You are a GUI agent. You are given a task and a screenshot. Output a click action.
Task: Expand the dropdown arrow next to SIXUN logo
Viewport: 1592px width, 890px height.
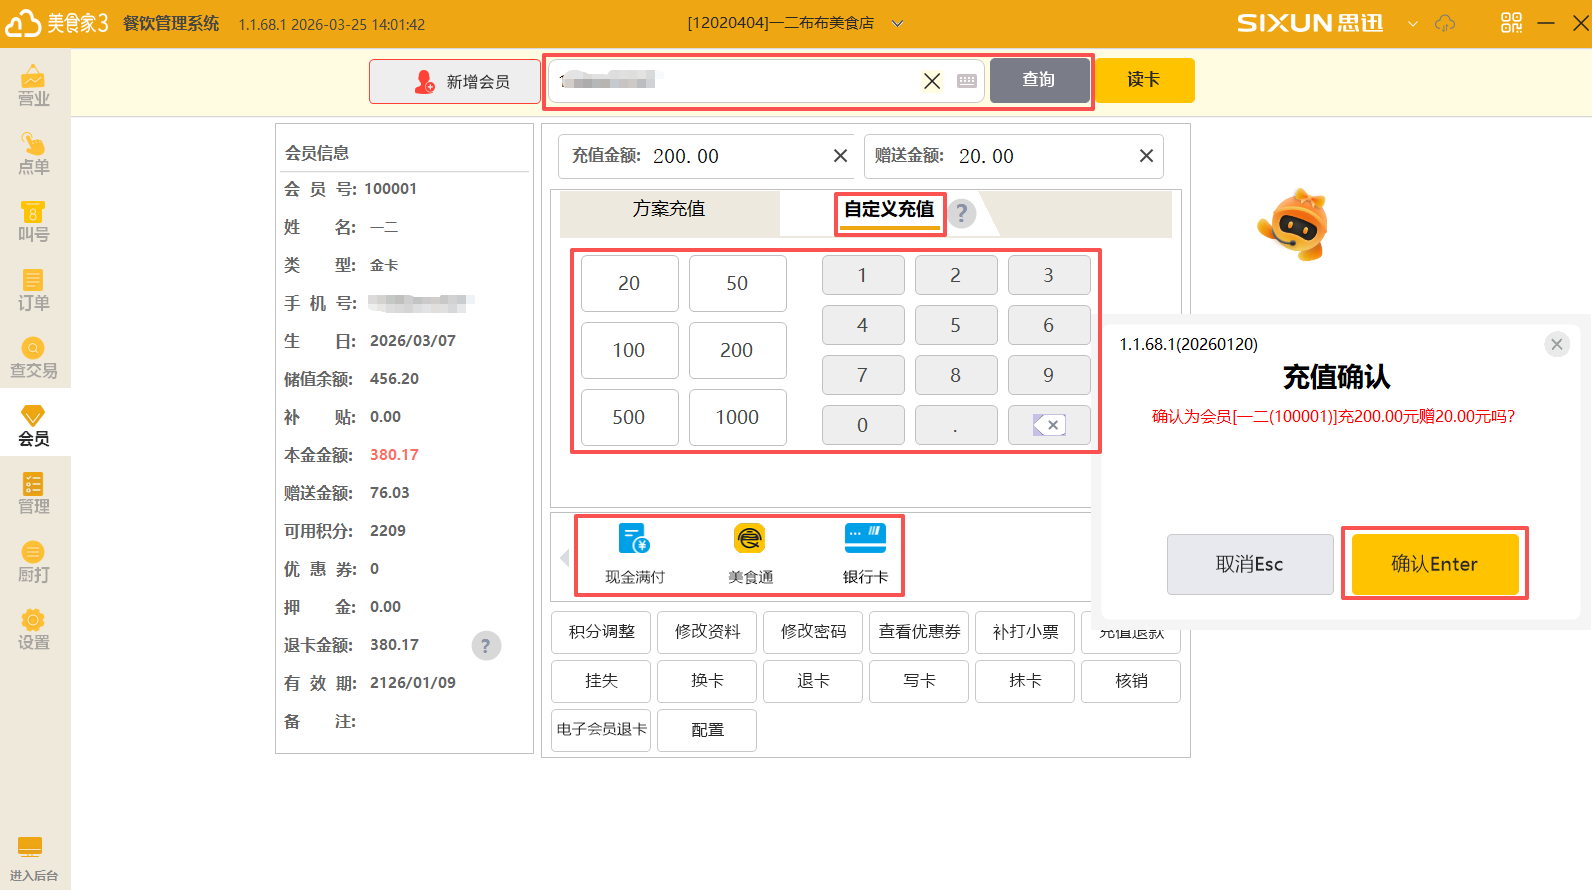pos(1412,23)
